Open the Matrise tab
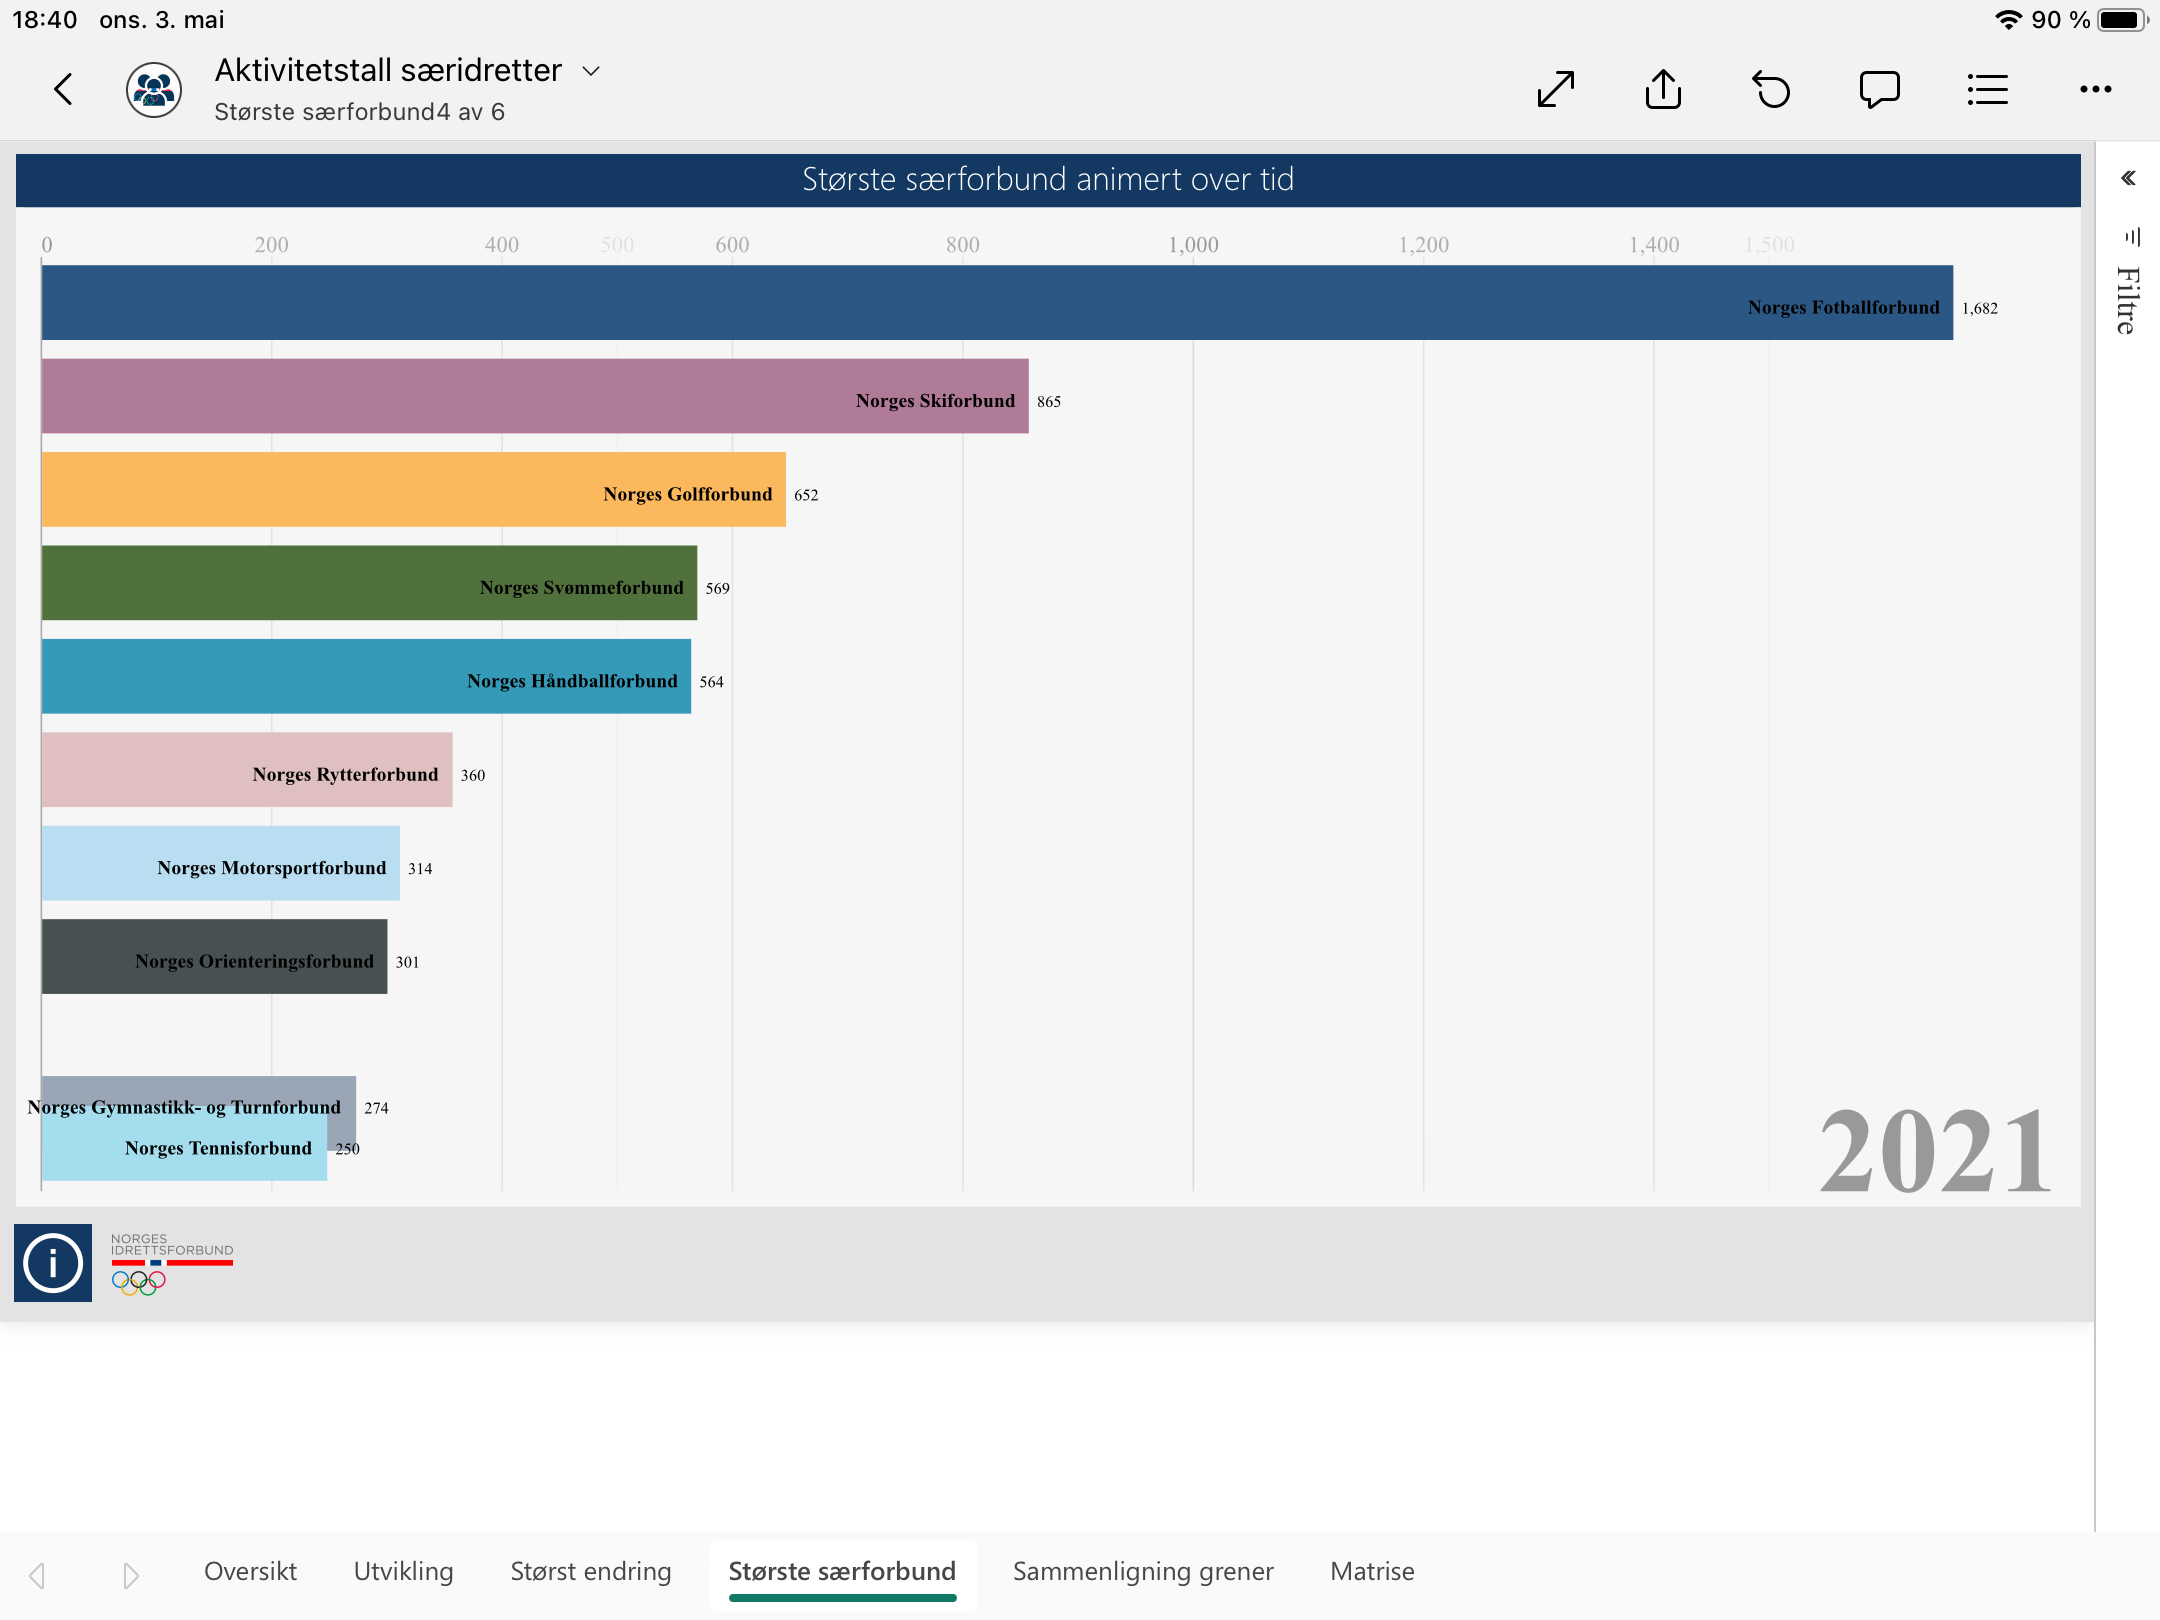This screenshot has height=1620, width=2160. coord(1372,1571)
